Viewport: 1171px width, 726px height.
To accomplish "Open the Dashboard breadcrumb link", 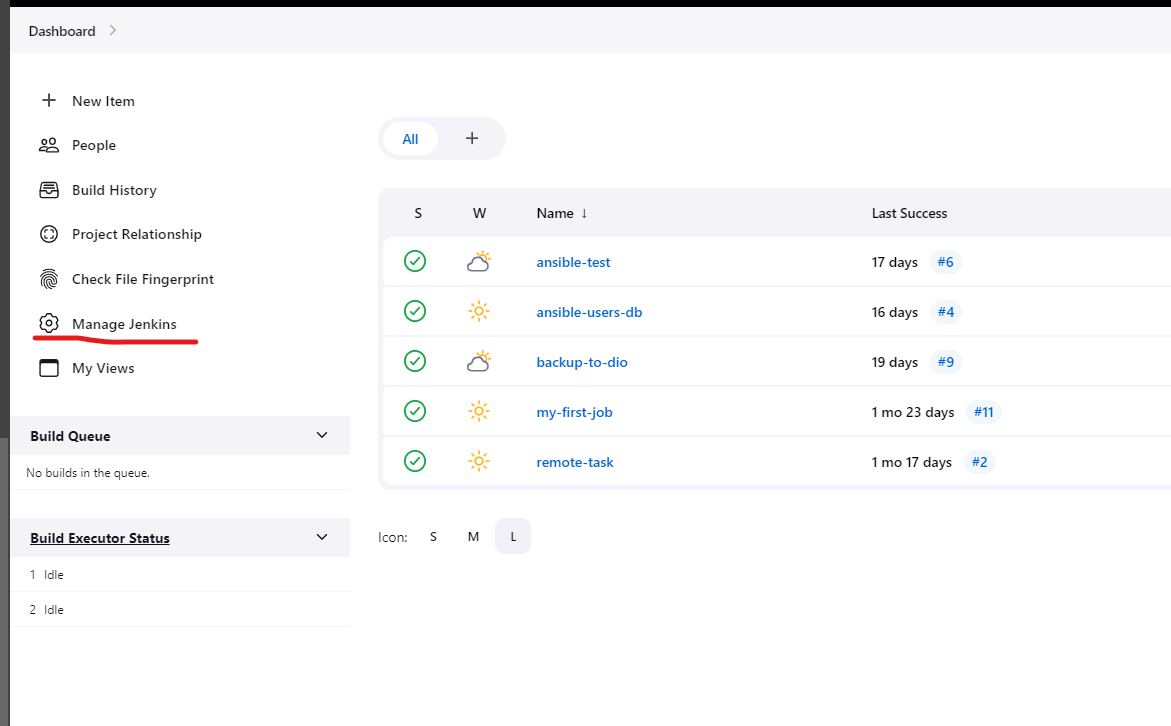I will coord(62,31).
